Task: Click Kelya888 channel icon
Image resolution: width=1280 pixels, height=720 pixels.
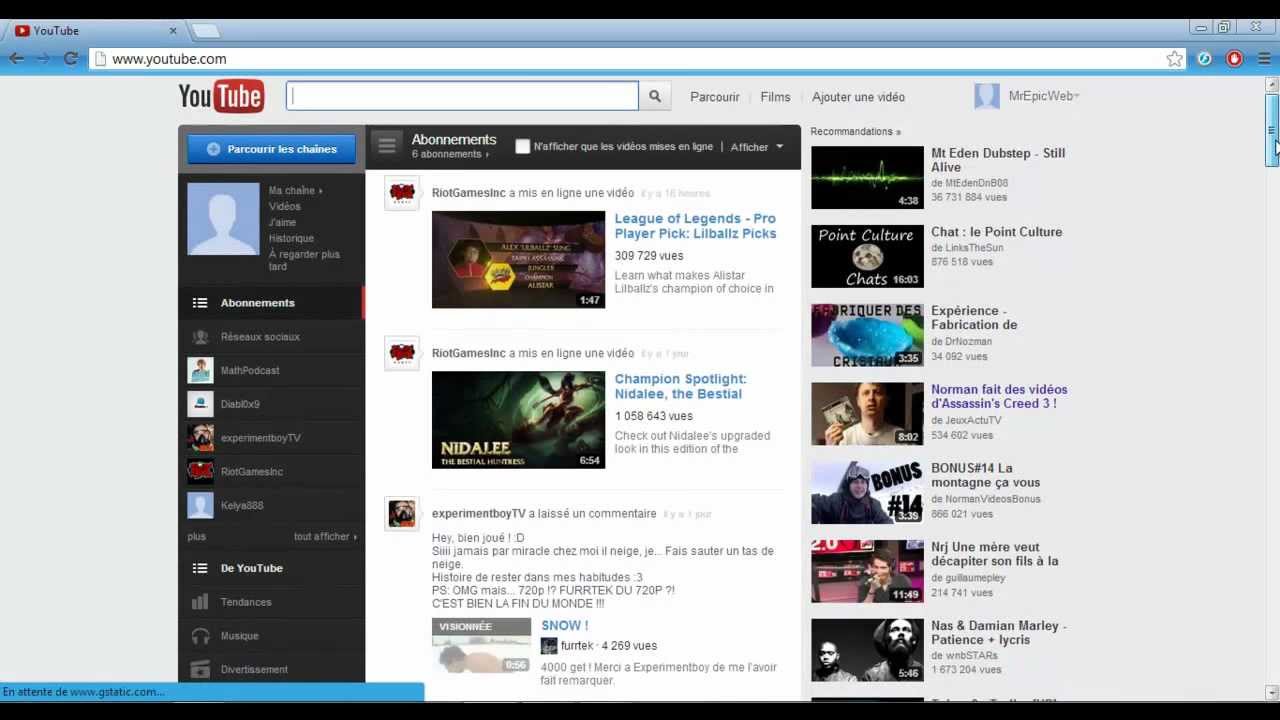Action: (x=200, y=505)
